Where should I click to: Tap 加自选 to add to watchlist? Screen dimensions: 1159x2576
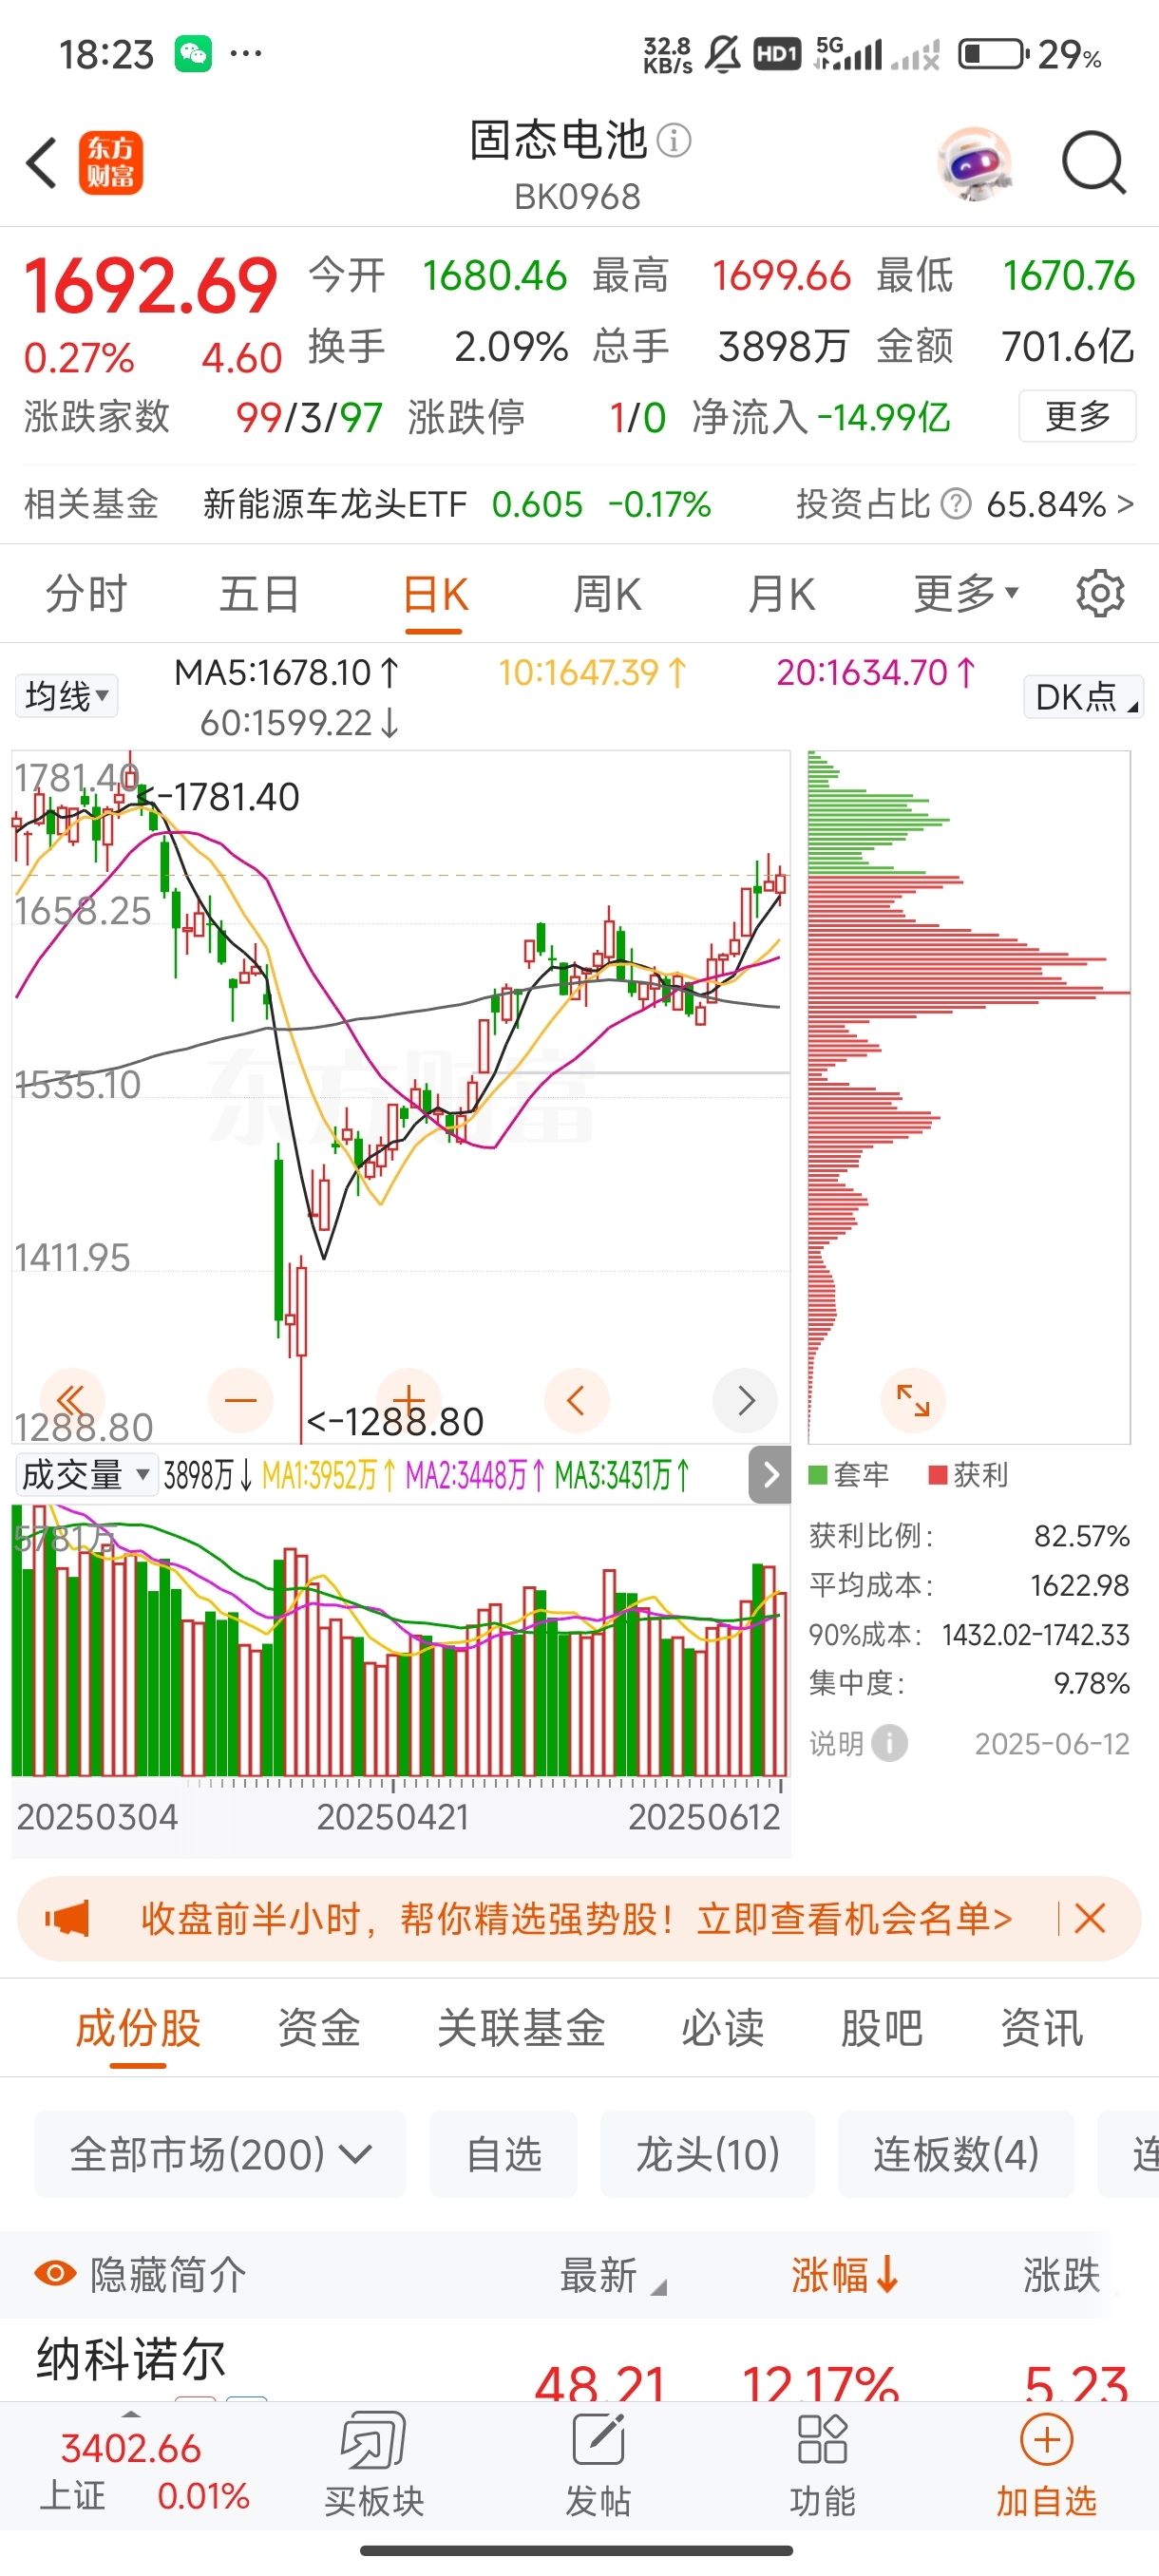click(x=1046, y=2464)
